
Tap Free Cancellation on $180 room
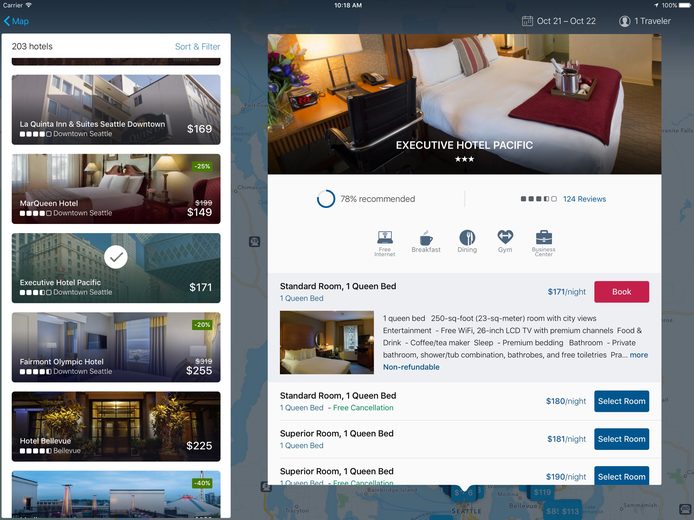point(363,408)
